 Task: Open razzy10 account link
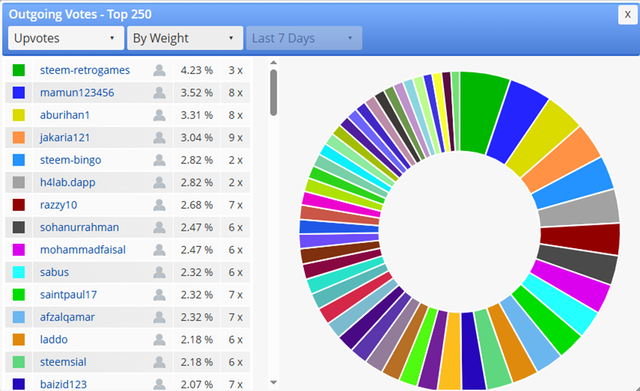click(58, 205)
